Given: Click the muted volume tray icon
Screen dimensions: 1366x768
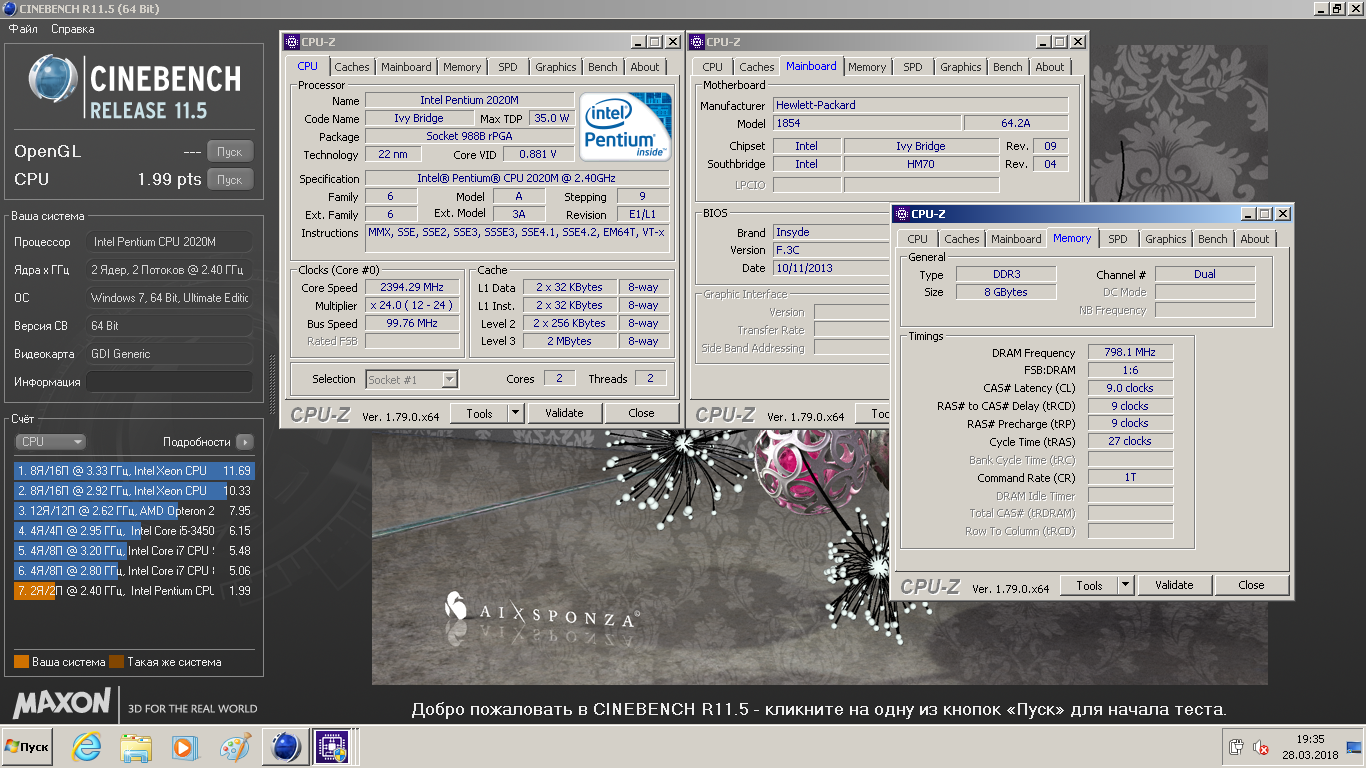Looking at the screenshot, I should point(1261,747).
